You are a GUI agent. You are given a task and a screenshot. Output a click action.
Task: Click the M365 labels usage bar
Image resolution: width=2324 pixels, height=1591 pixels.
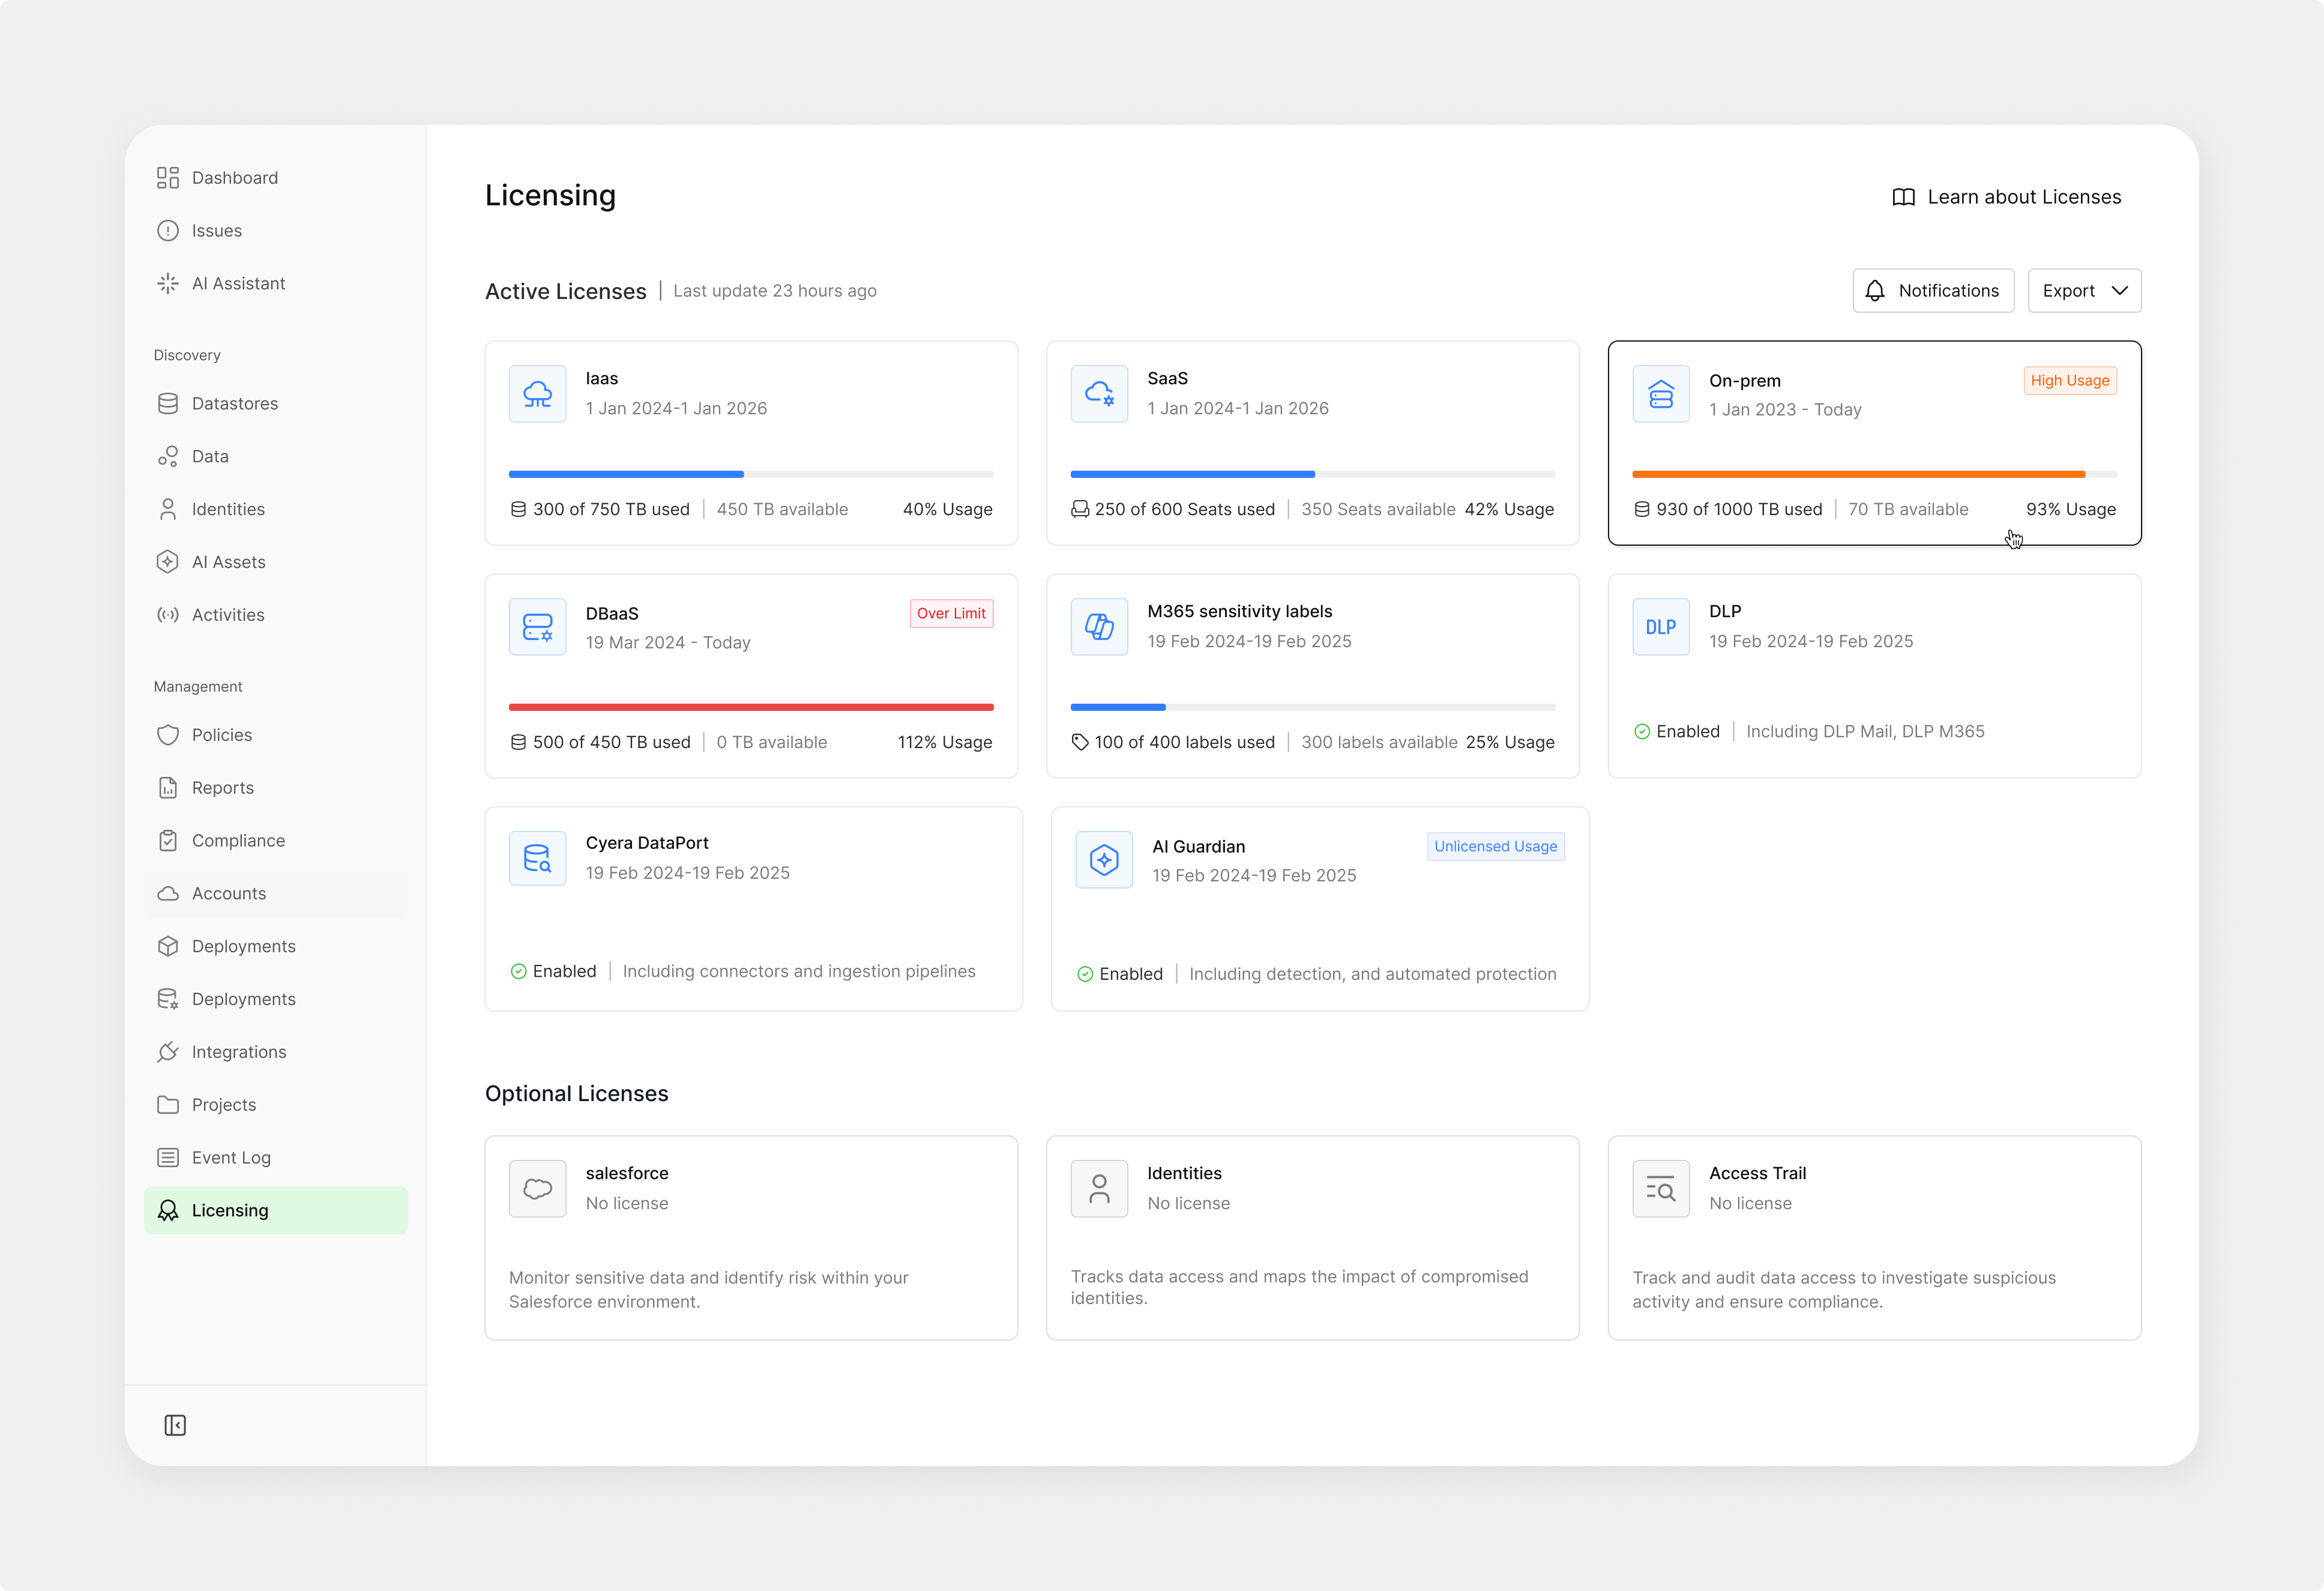click(1312, 707)
